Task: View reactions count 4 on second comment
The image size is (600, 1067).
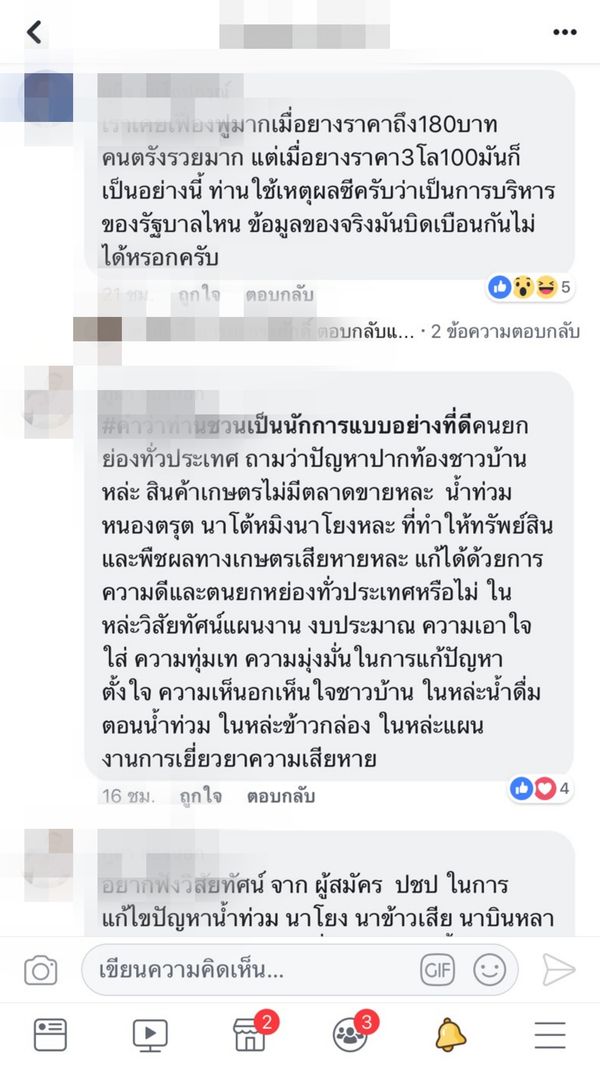Action: coord(541,789)
